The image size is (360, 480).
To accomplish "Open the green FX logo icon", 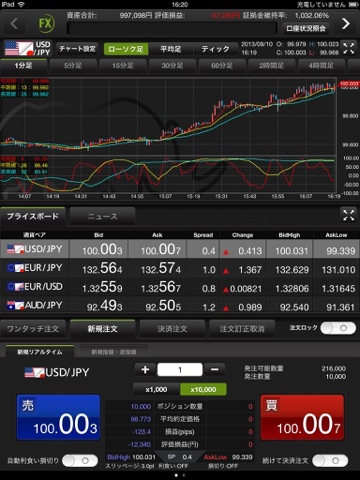I will click(45, 23).
